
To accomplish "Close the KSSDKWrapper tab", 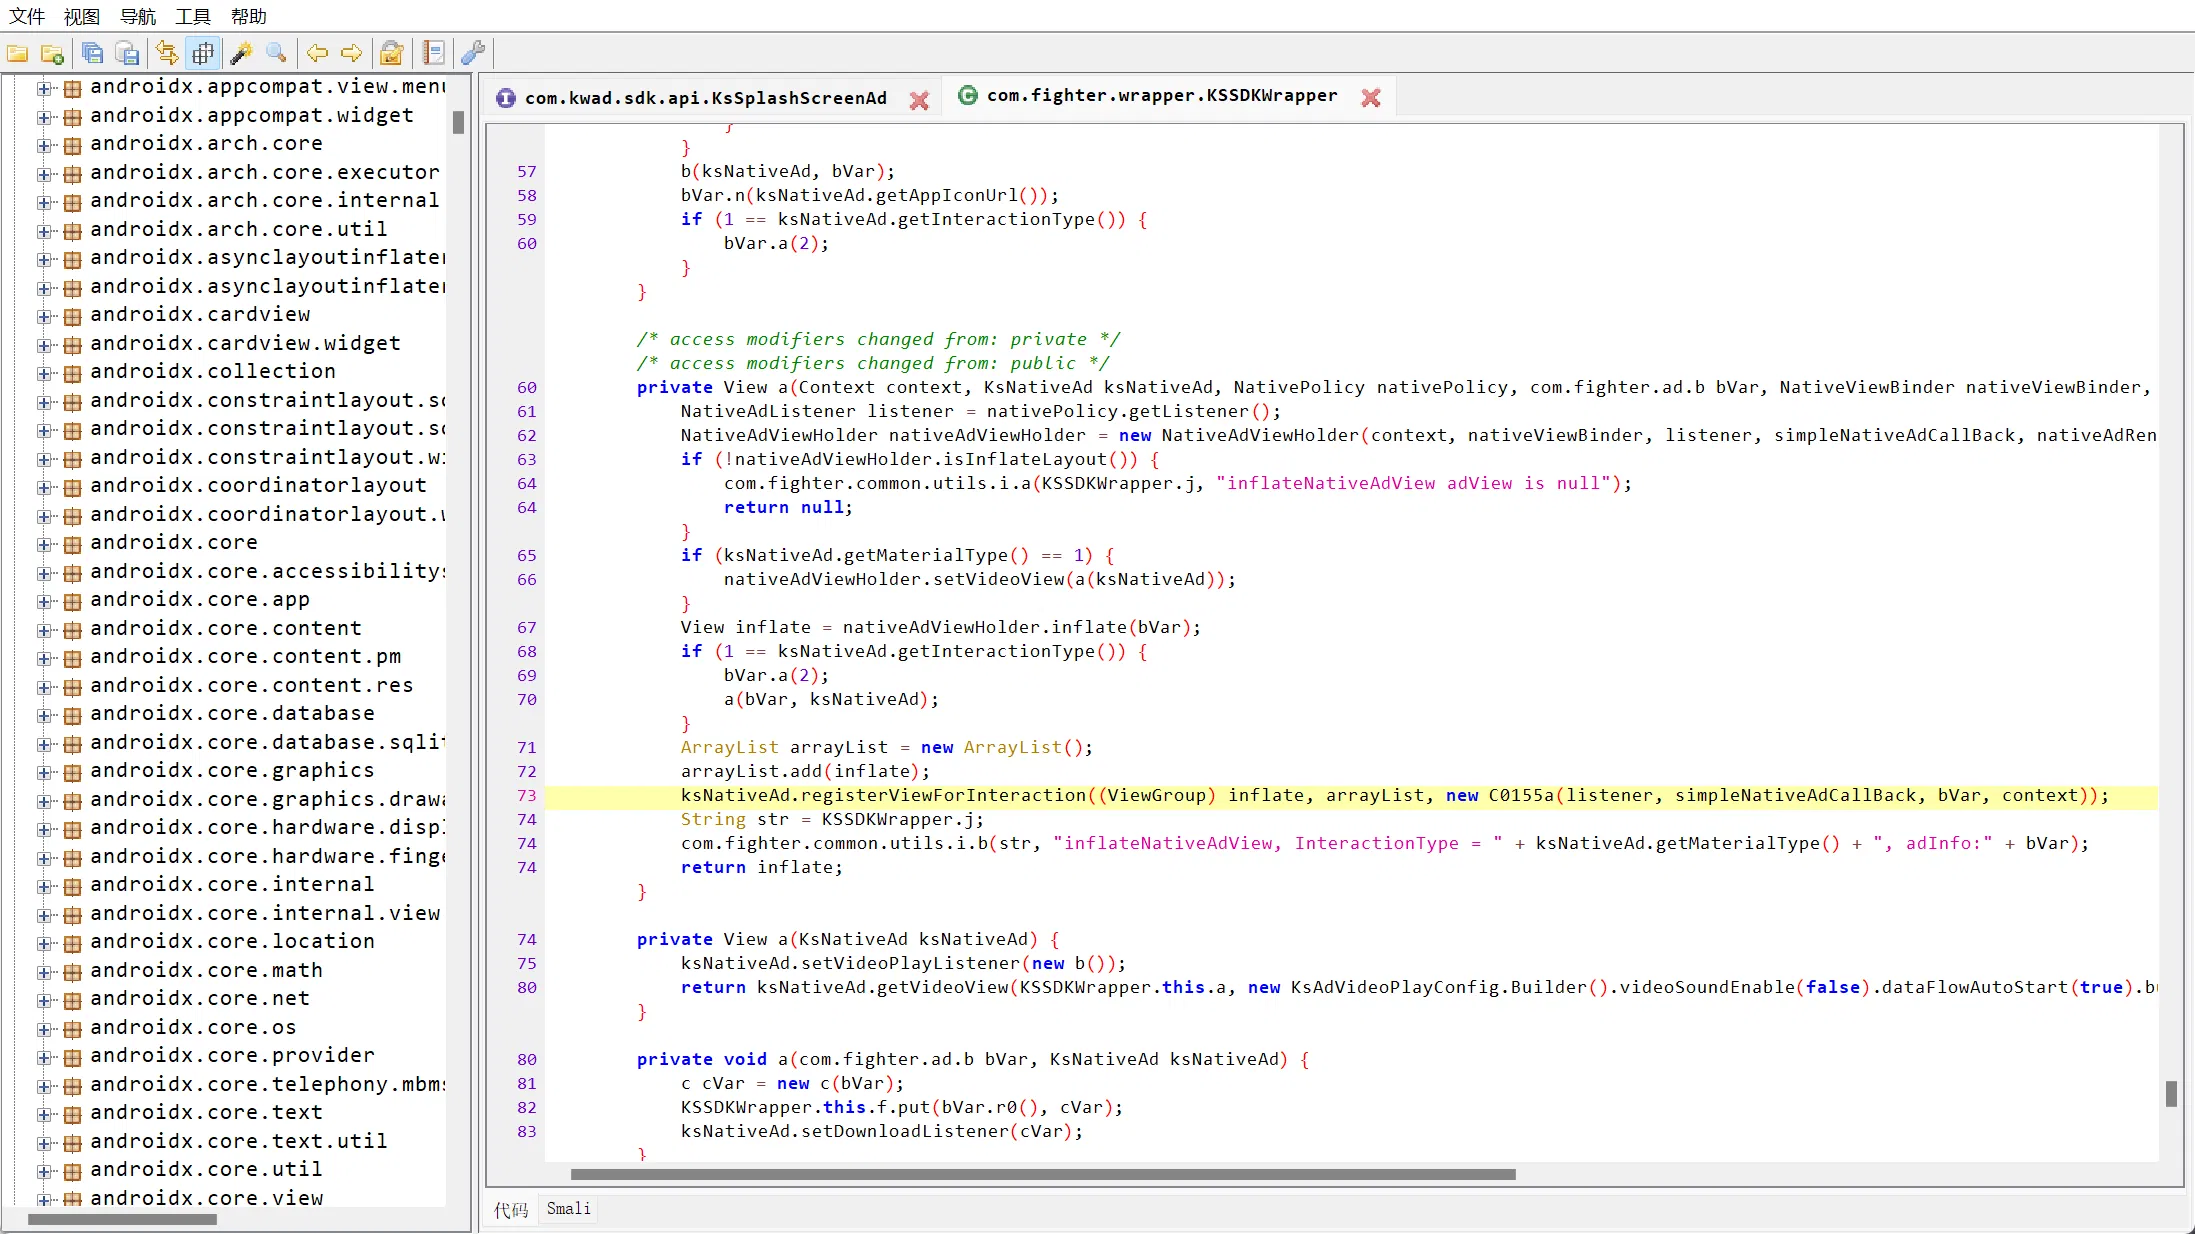I will (x=1371, y=98).
